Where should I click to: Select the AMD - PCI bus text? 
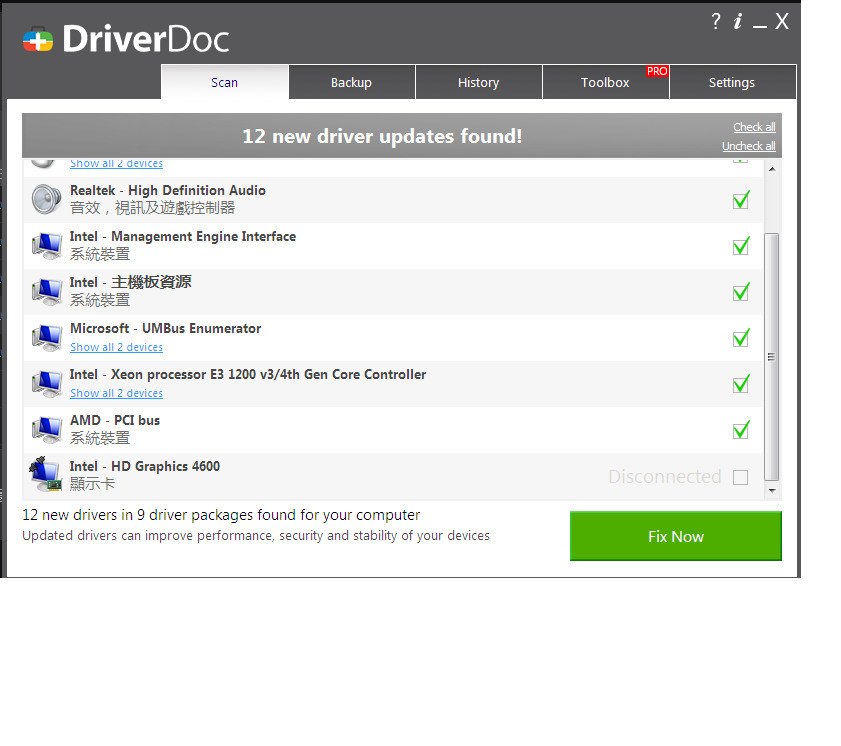[115, 420]
